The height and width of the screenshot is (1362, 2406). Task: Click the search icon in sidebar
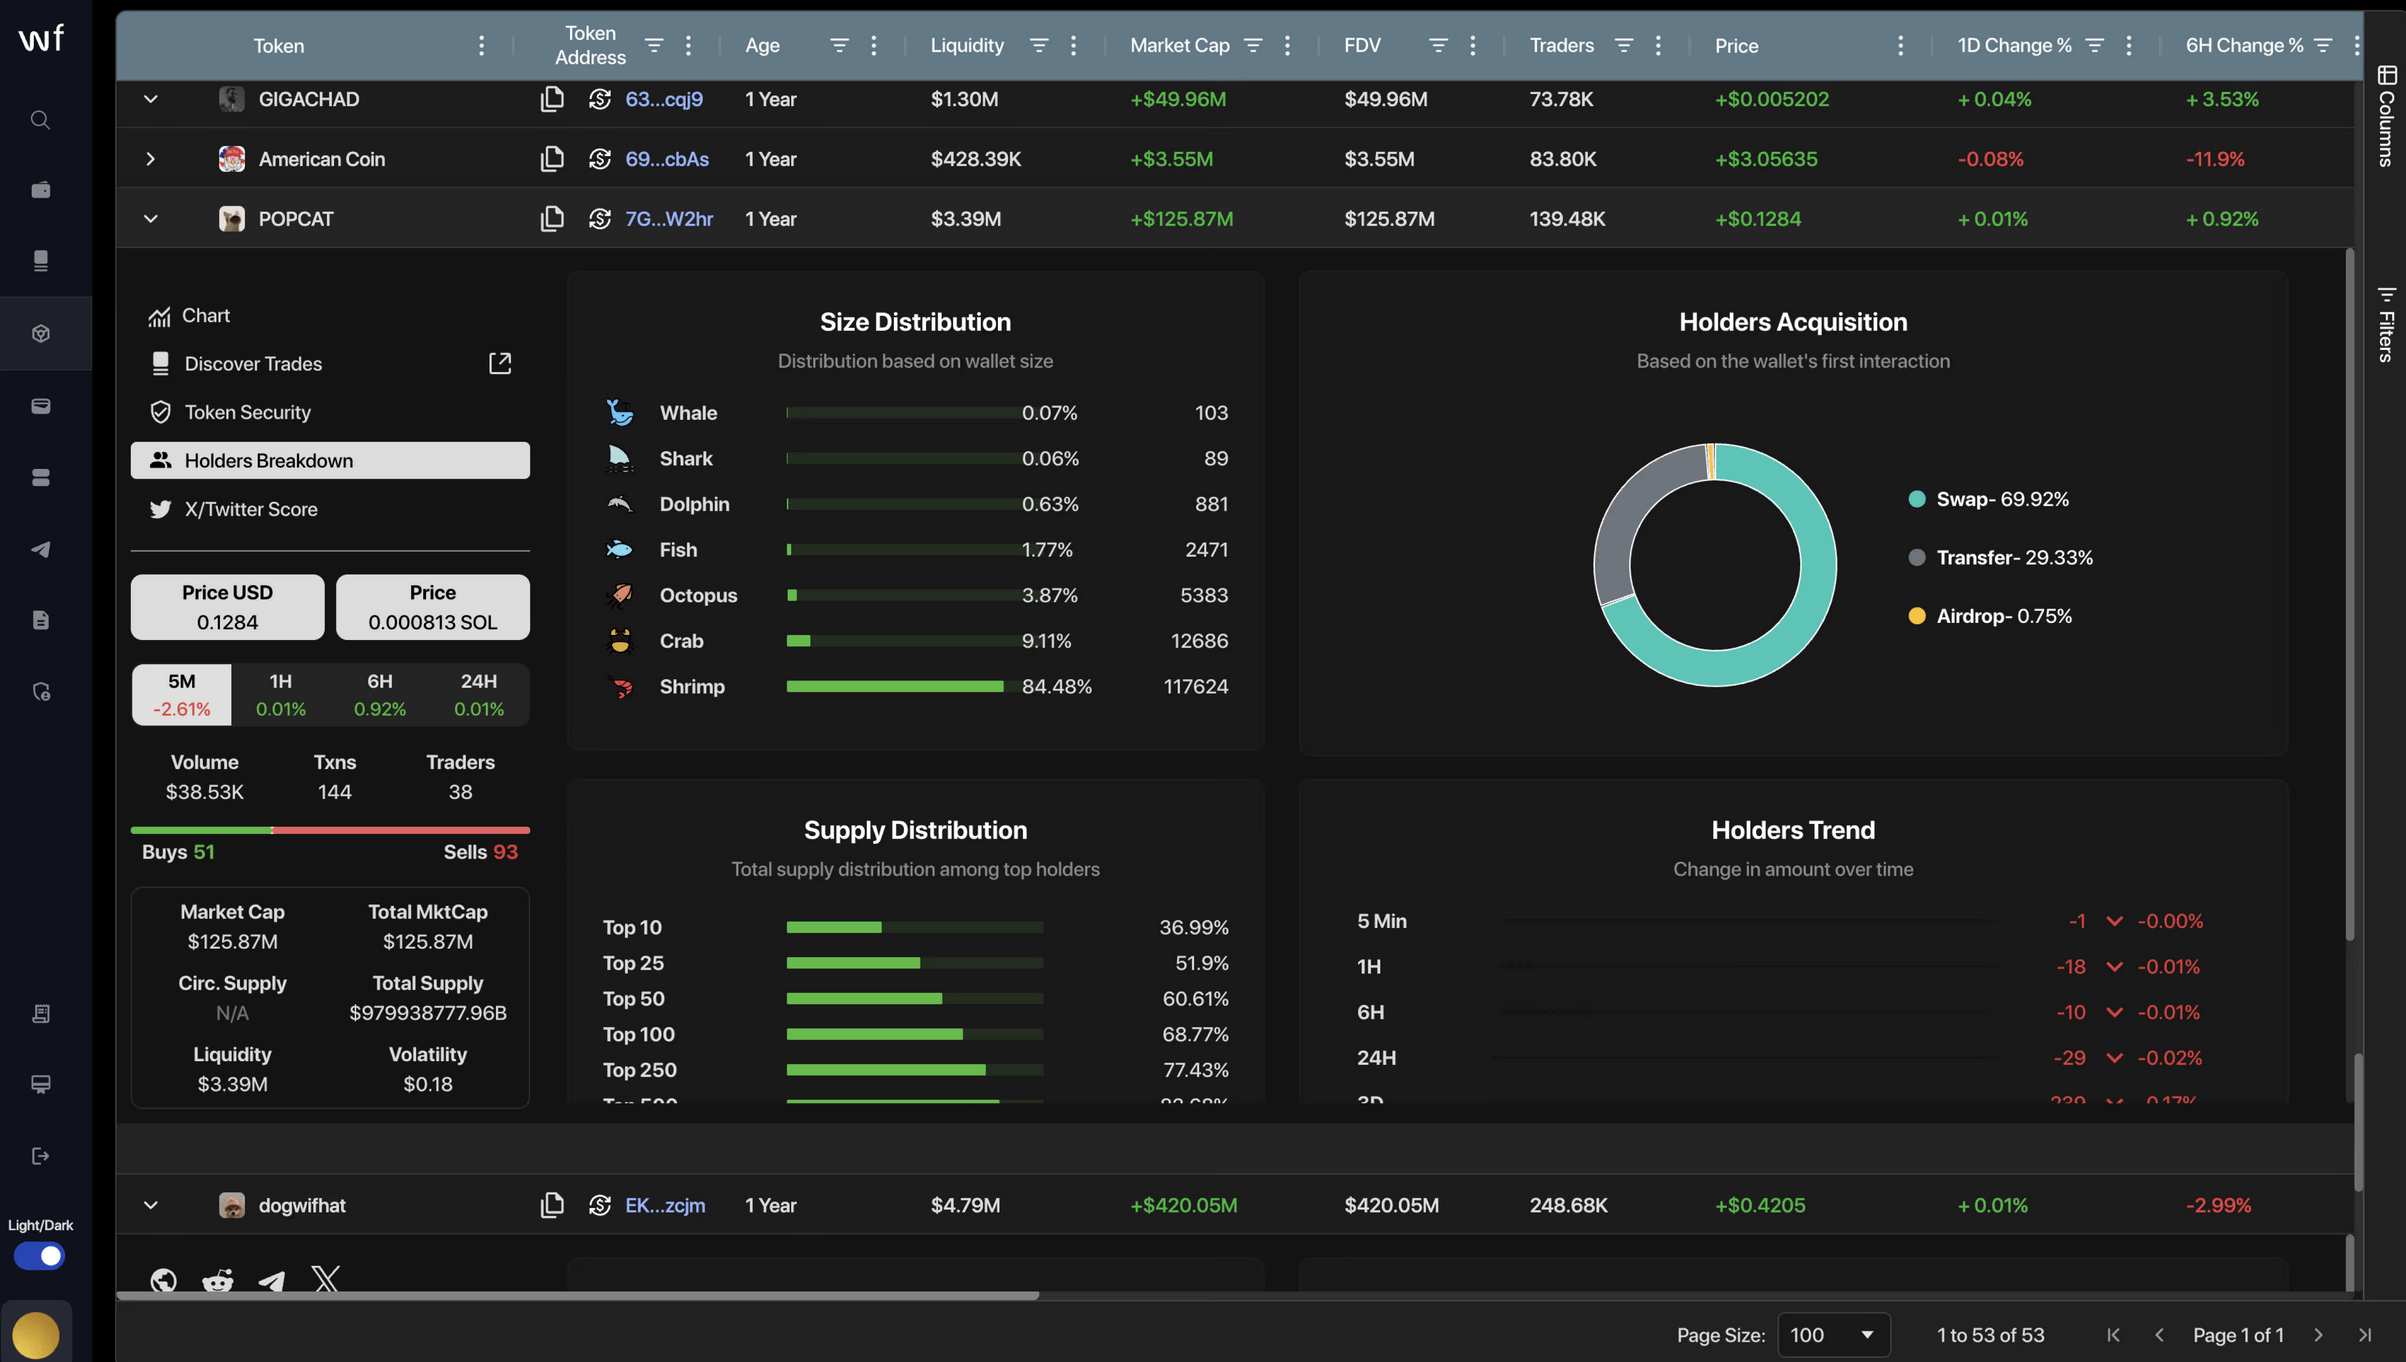[40, 120]
